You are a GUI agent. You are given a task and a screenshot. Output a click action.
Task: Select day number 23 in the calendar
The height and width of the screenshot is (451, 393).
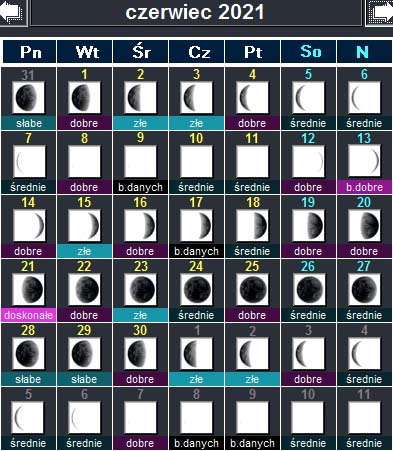coord(140,266)
